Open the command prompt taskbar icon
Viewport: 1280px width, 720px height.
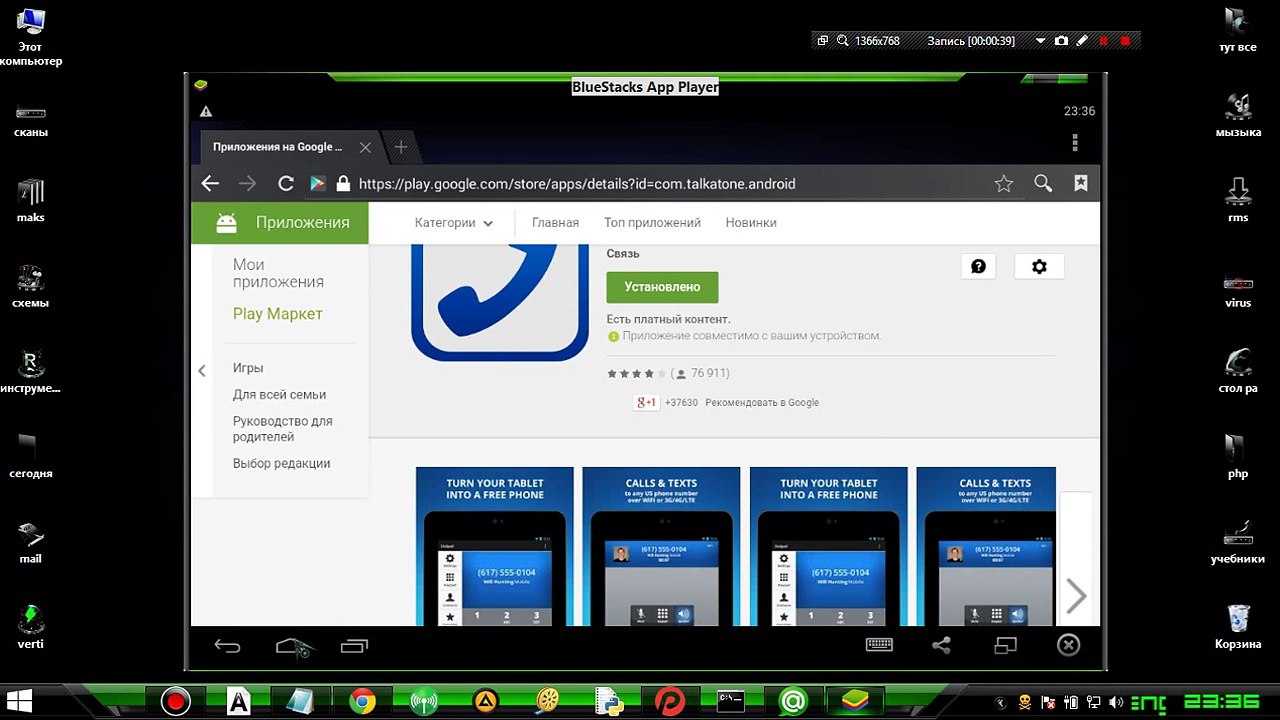[x=731, y=701]
